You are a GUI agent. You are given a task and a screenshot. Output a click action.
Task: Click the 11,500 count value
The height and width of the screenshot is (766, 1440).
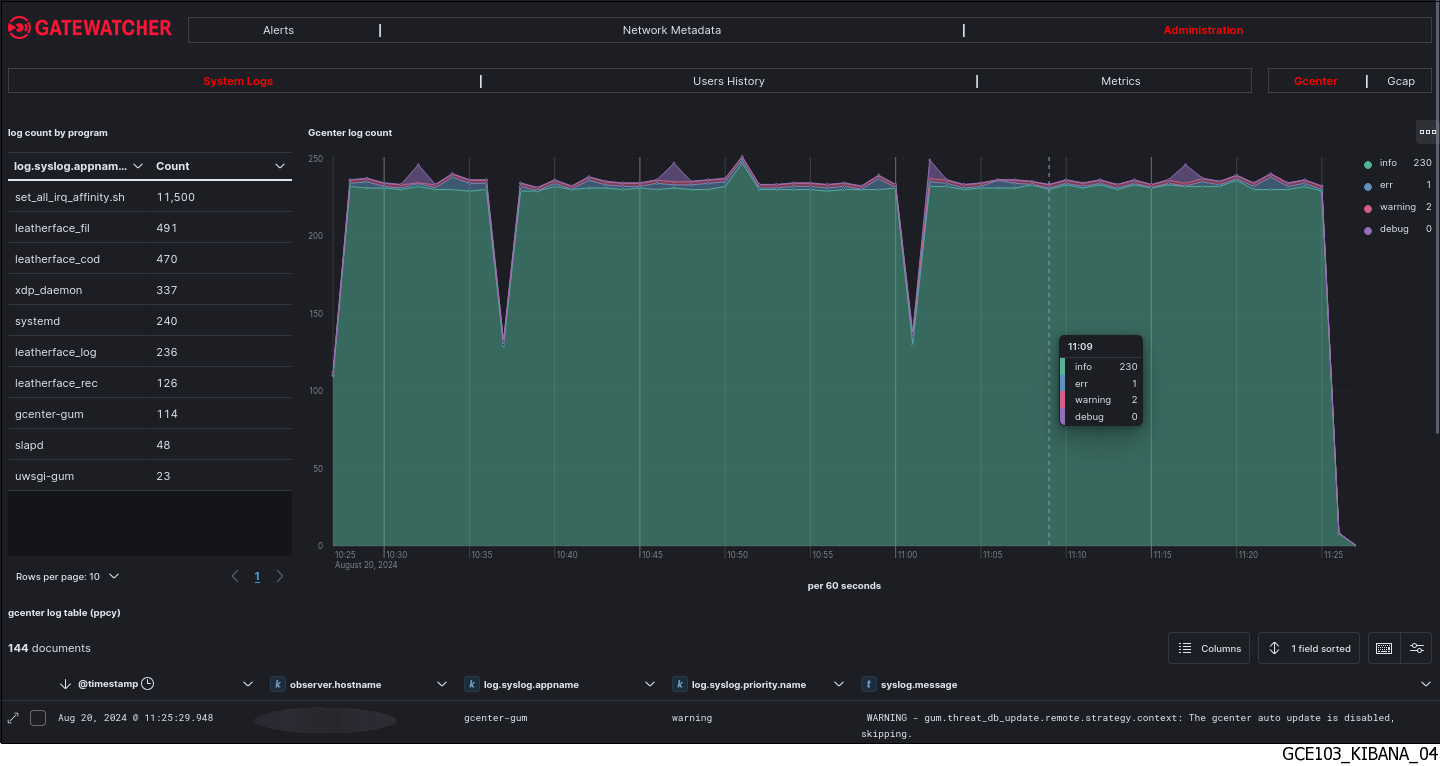point(176,197)
